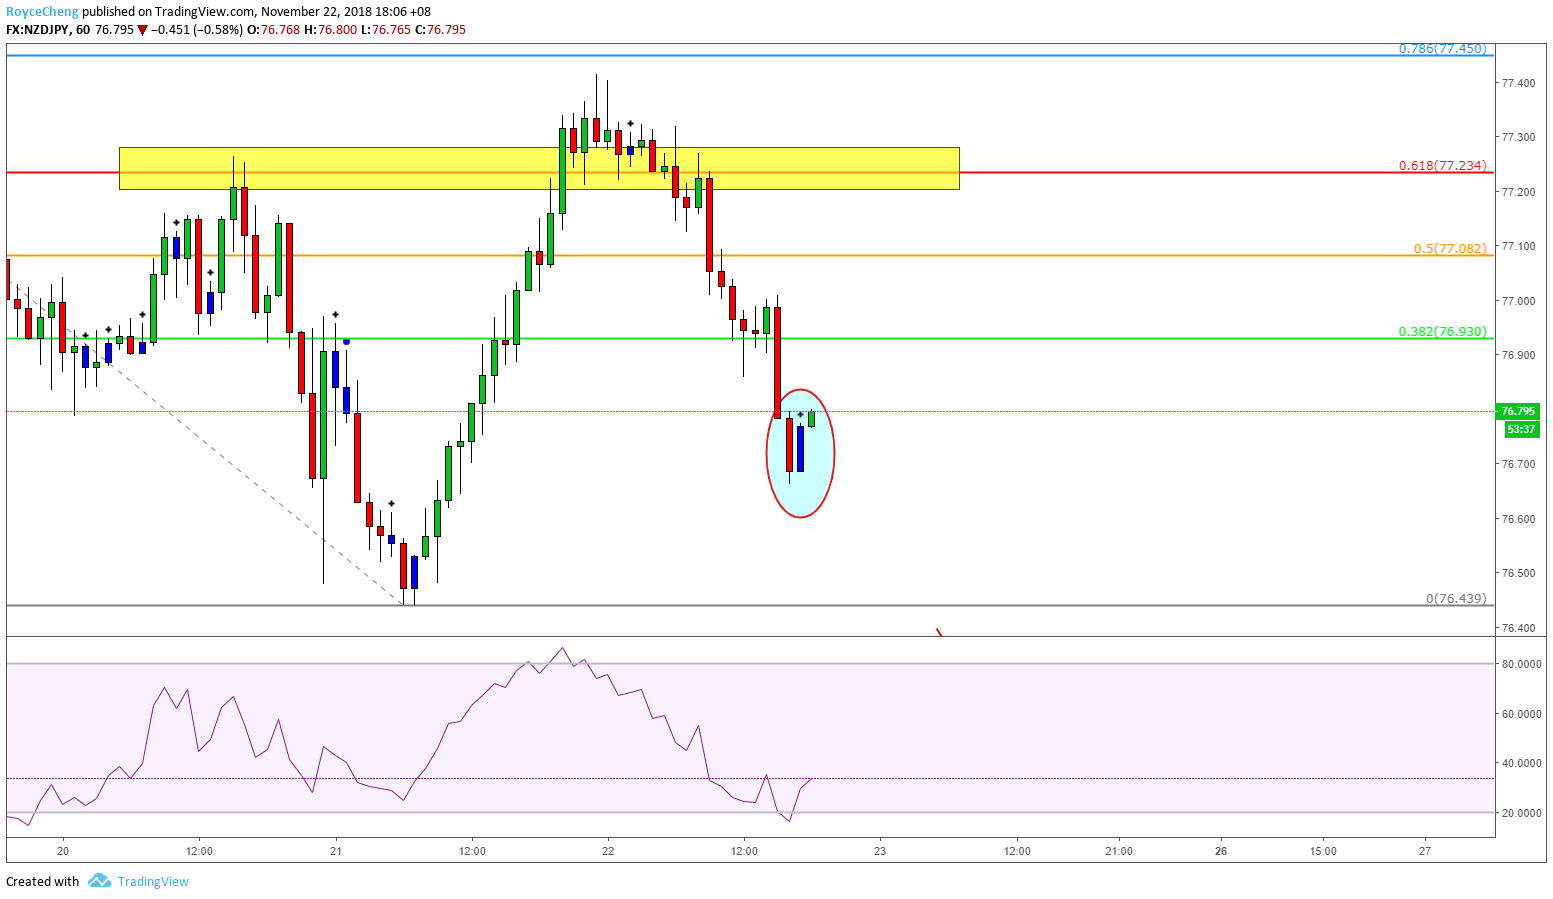Click the closing price value C:76.795
The height and width of the screenshot is (899, 1553).
[x=442, y=30]
